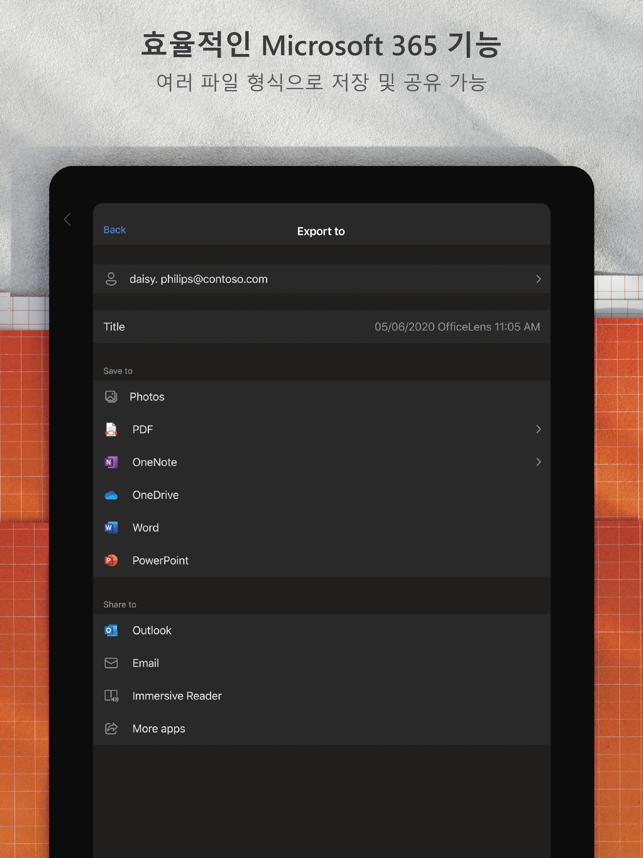This screenshot has width=643, height=858.
Task: Click the account person icon
Action: [x=111, y=279]
